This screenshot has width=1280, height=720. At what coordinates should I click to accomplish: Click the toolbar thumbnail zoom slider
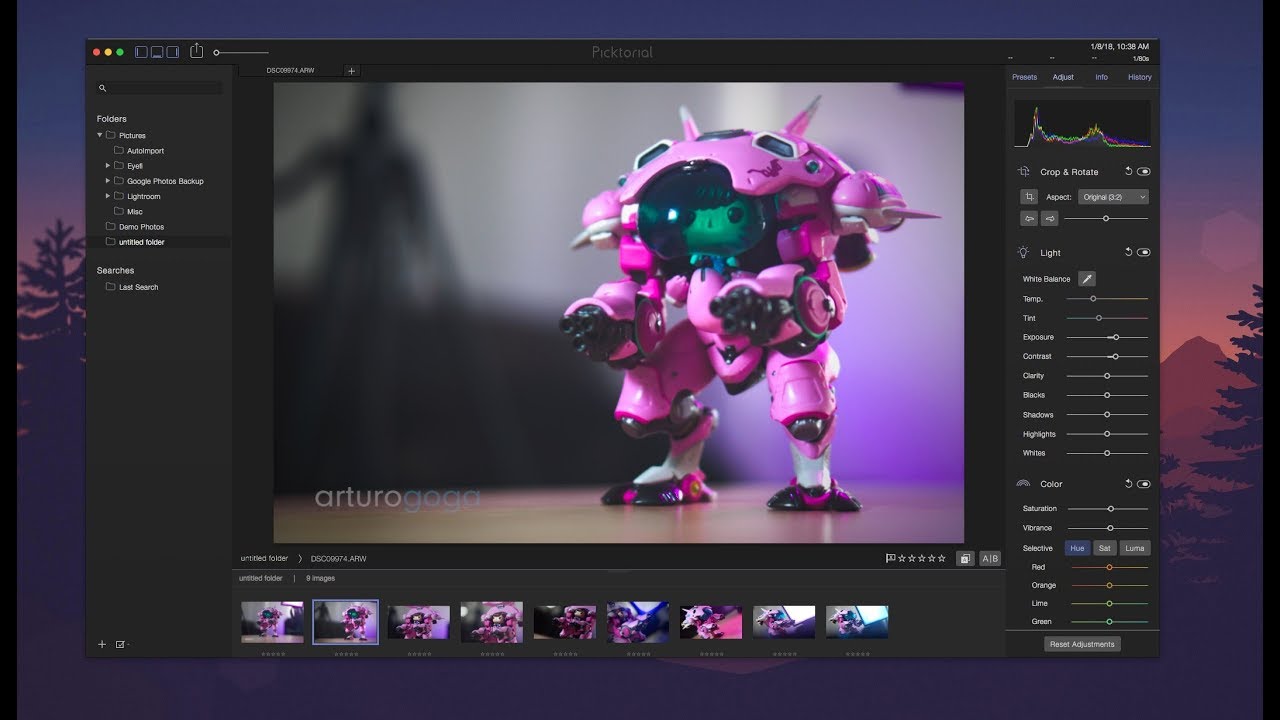pos(241,52)
